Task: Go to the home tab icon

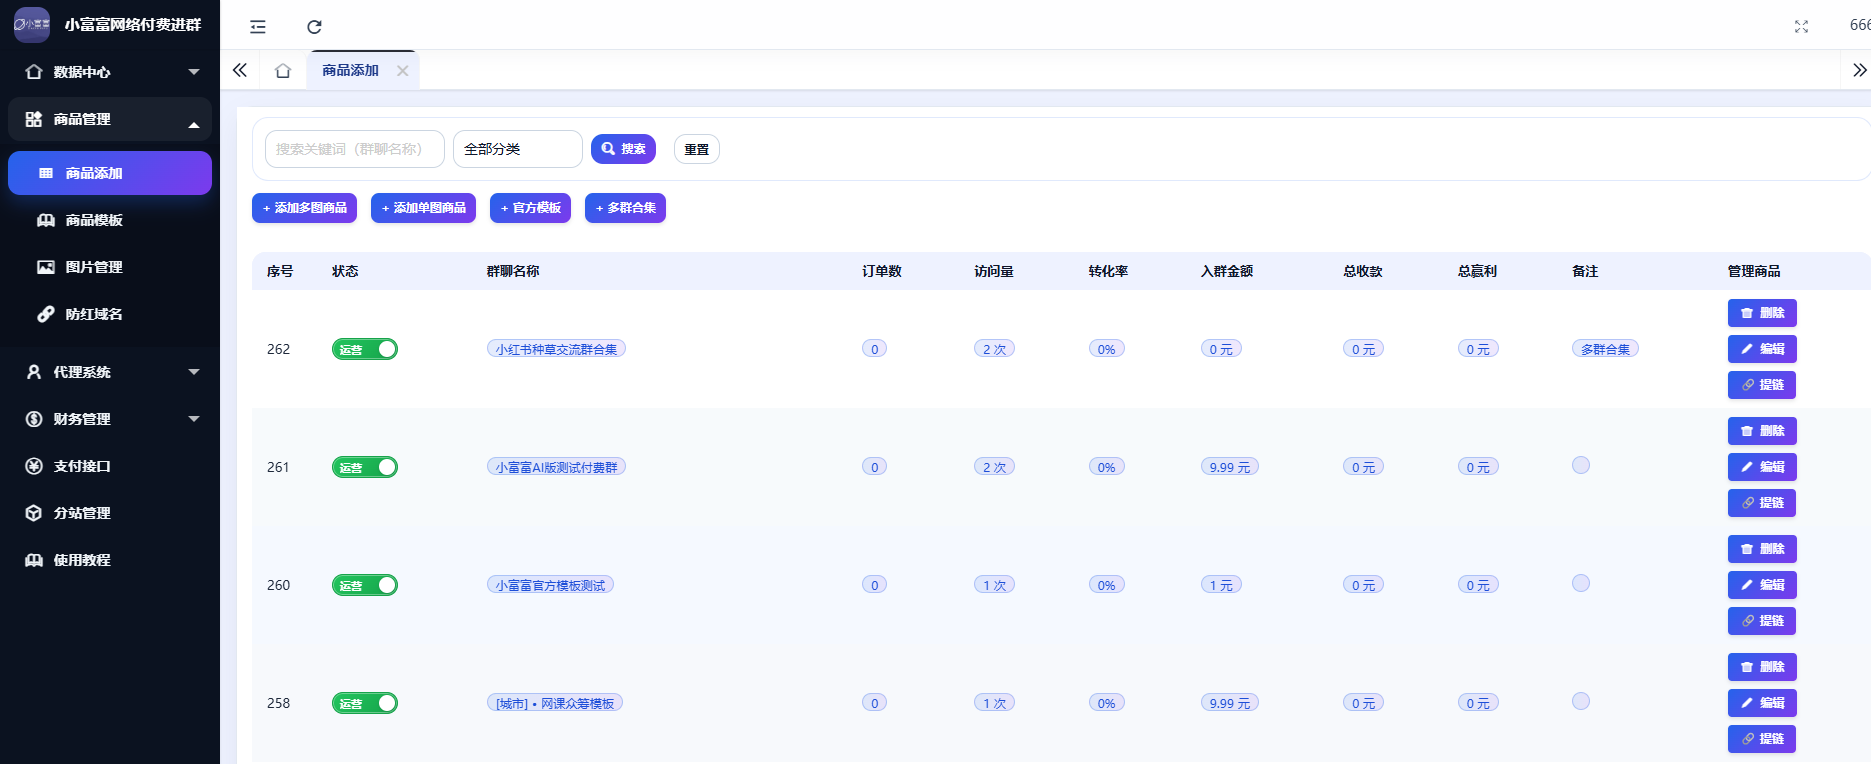Action: point(283,71)
